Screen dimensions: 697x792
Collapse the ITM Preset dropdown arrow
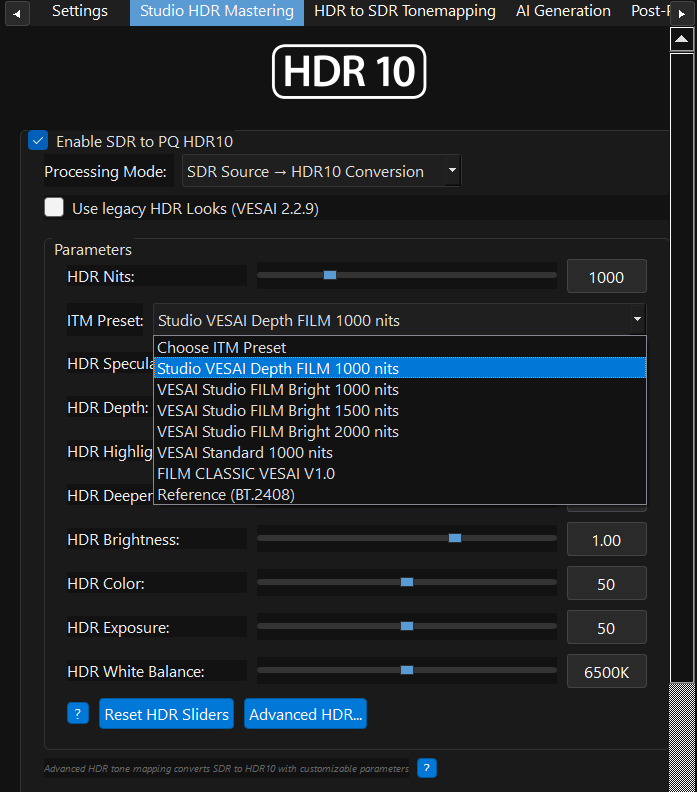tap(637, 319)
